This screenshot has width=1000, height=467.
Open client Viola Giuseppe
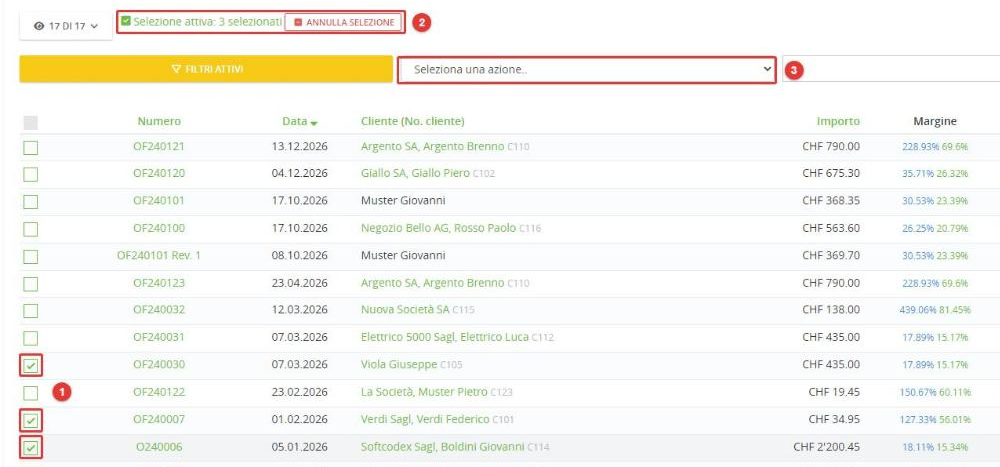point(399,364)
